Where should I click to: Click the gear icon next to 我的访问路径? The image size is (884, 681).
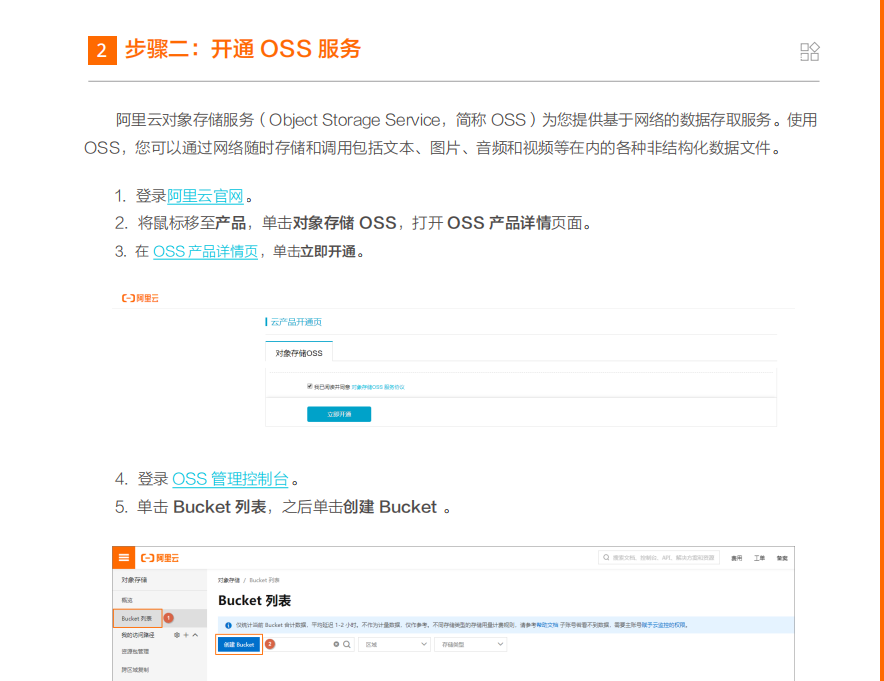(177, 635)
